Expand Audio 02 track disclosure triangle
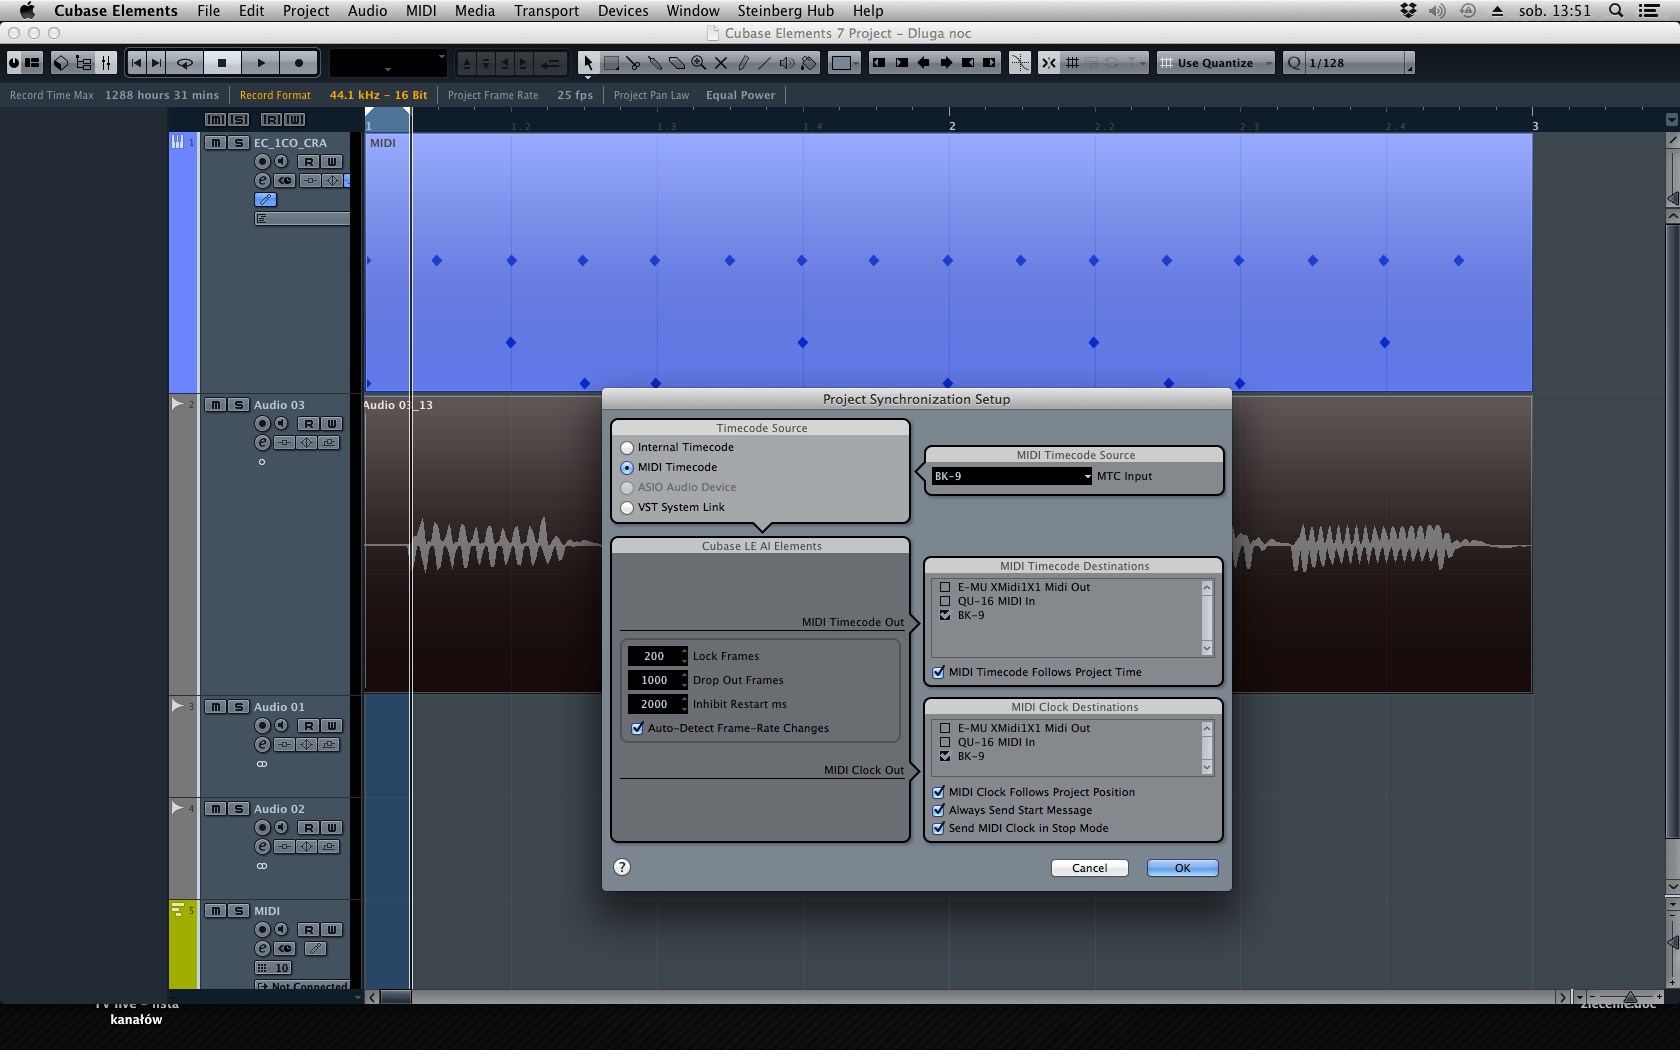 177,808
